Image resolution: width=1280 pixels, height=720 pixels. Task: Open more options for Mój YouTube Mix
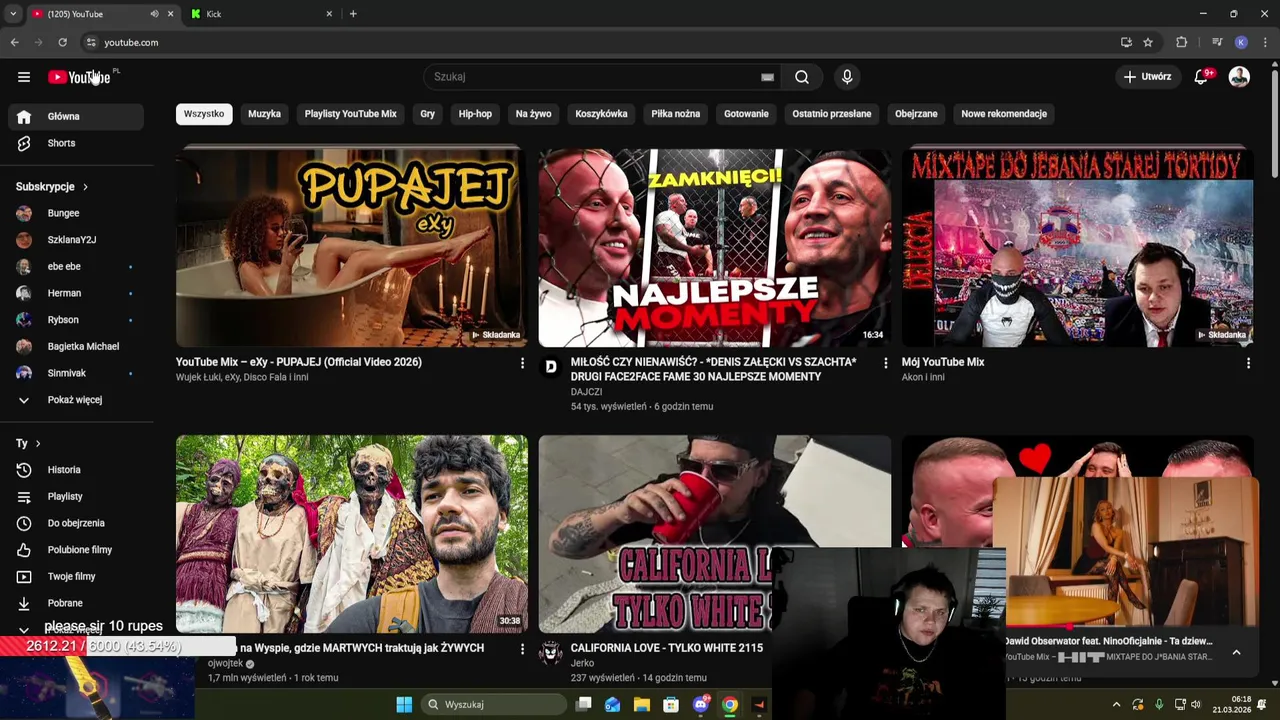(1248, 363)
